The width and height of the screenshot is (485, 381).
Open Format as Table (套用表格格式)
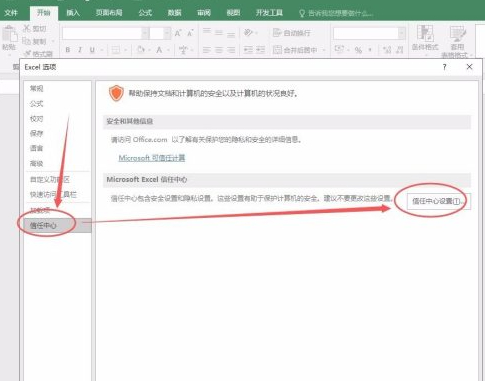(x=458, y=41)
